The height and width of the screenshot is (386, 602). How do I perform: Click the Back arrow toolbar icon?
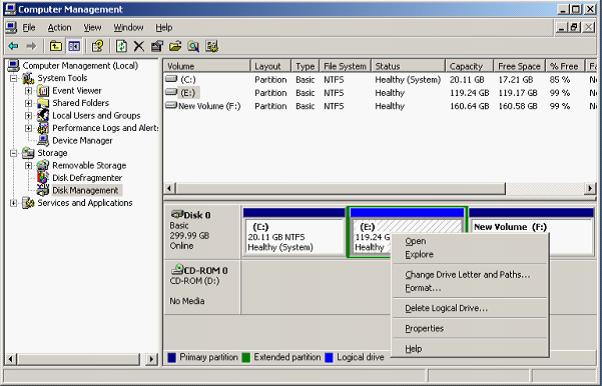point(13,46)
